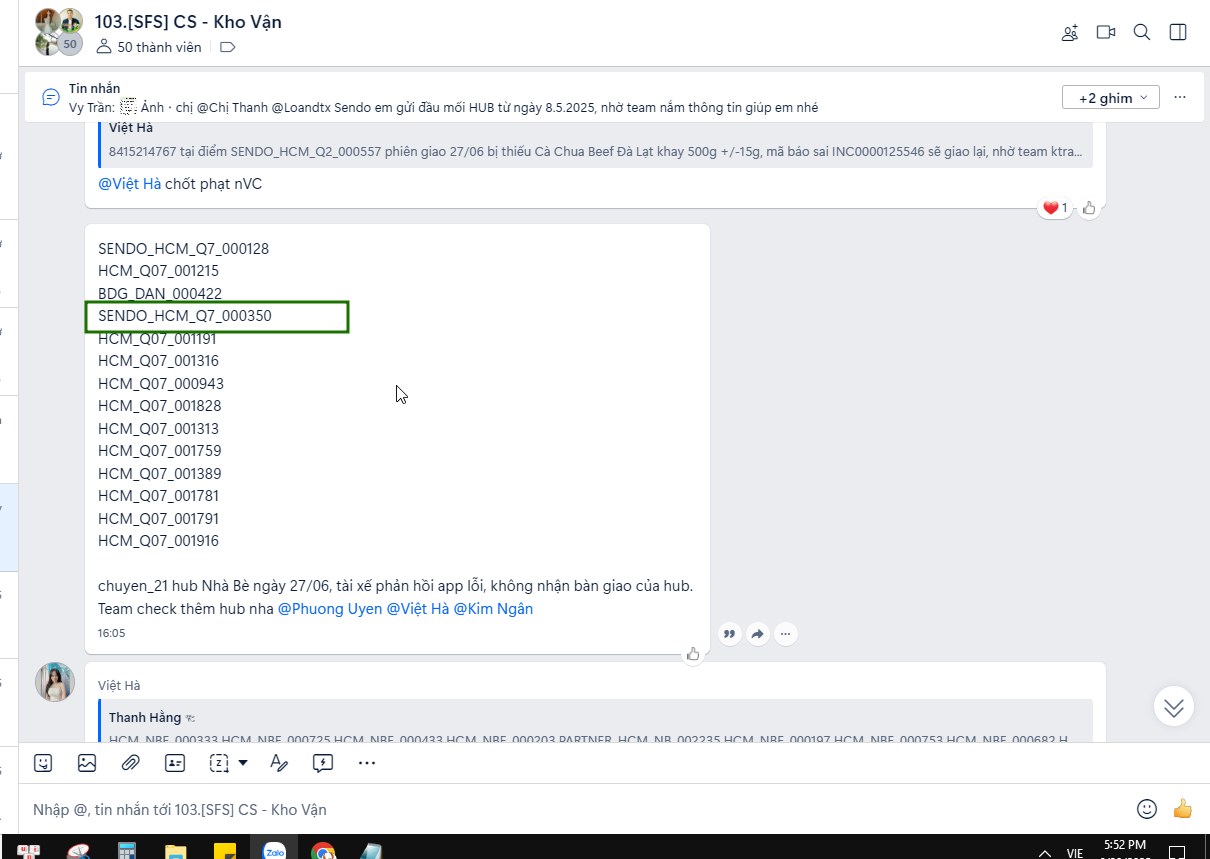Click the text 'HCM_Q07_001389'
Screen dimensions: 1210x859
(160, 474)
